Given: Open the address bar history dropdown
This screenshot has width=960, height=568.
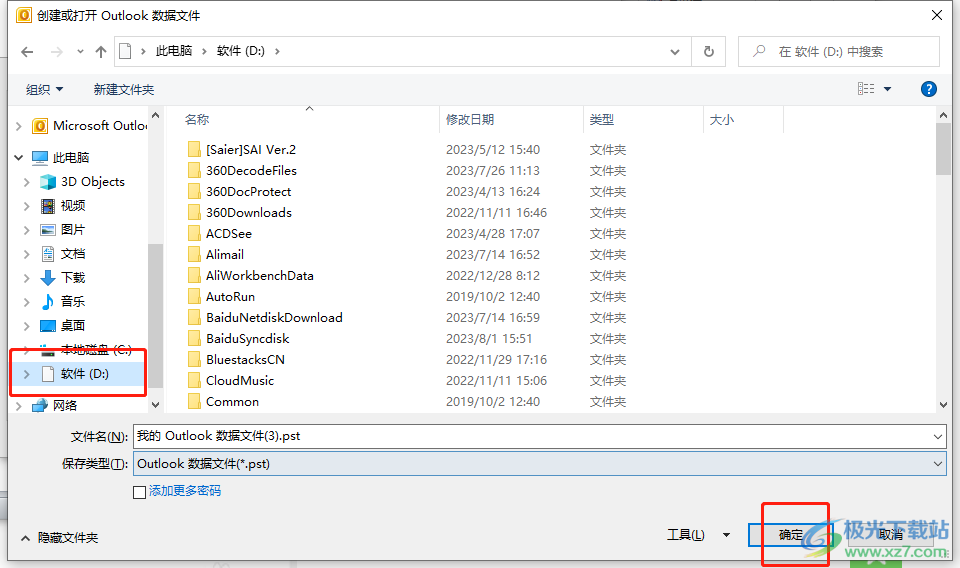Looking at the screenshot, I should (675, 52).
